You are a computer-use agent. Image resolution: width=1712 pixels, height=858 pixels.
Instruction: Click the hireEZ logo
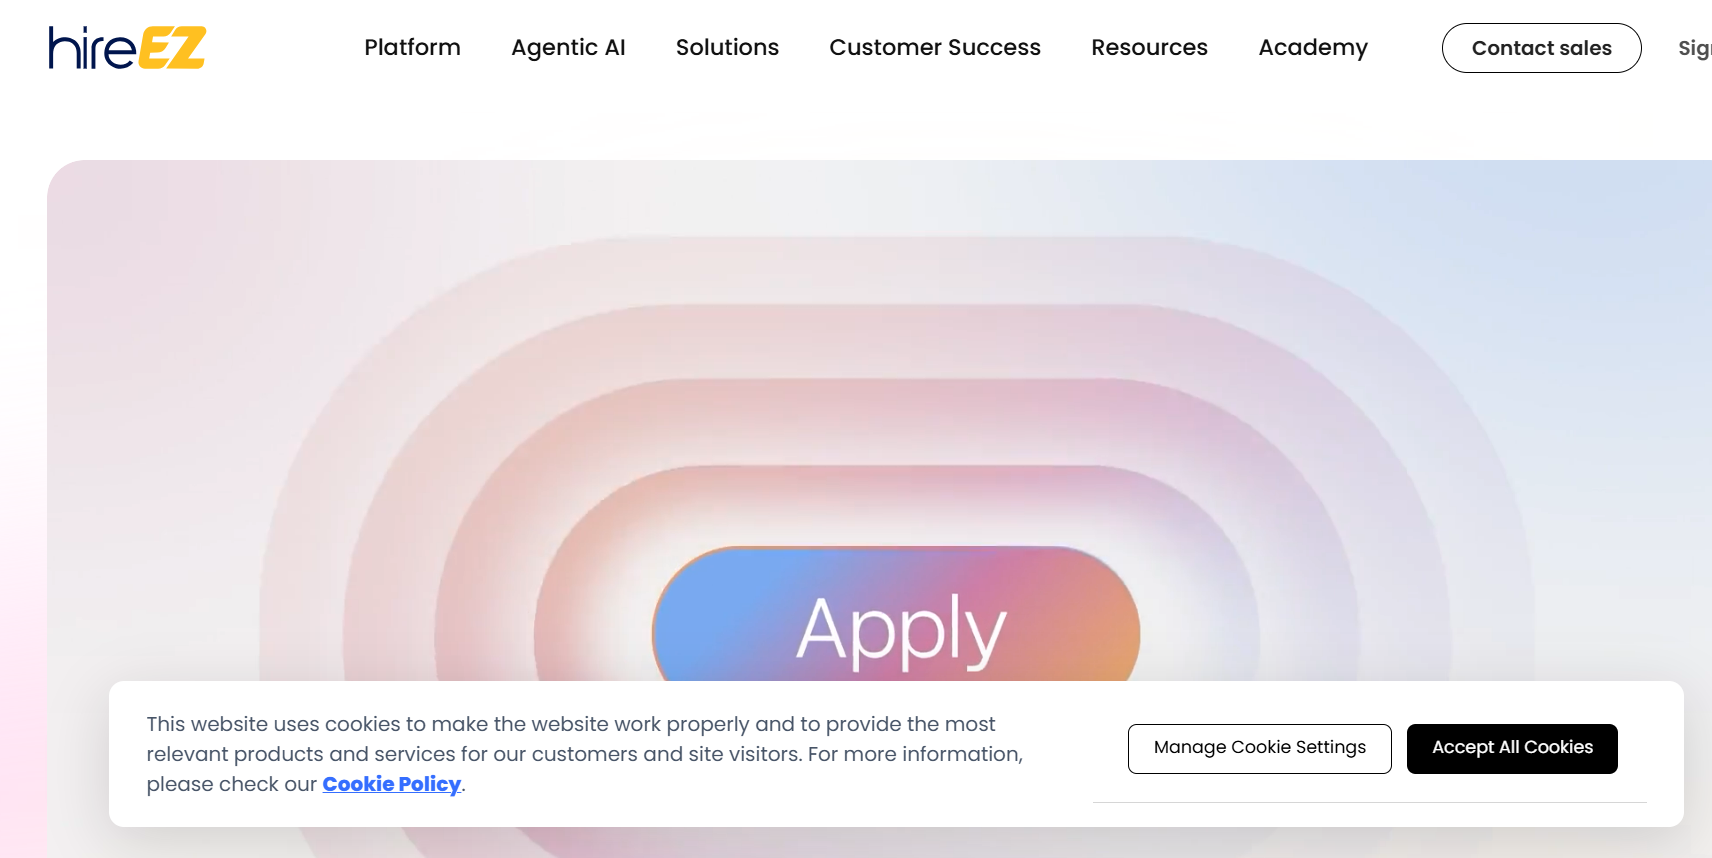pos(127,48)
